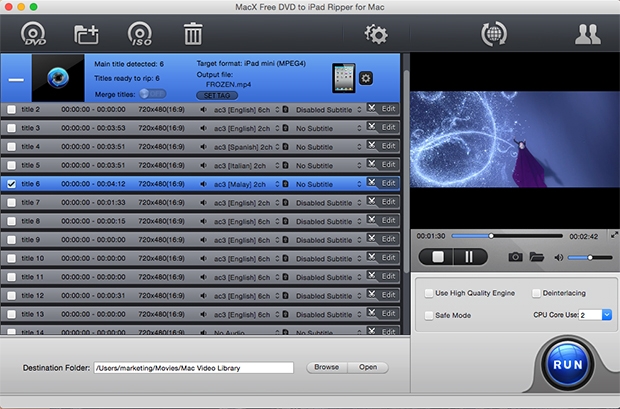Image resolution: width=620 pixels, height=409 pixels.
Task: Click the Destination Folder path field
Action: pyautogui.click(x=193, y=368)
